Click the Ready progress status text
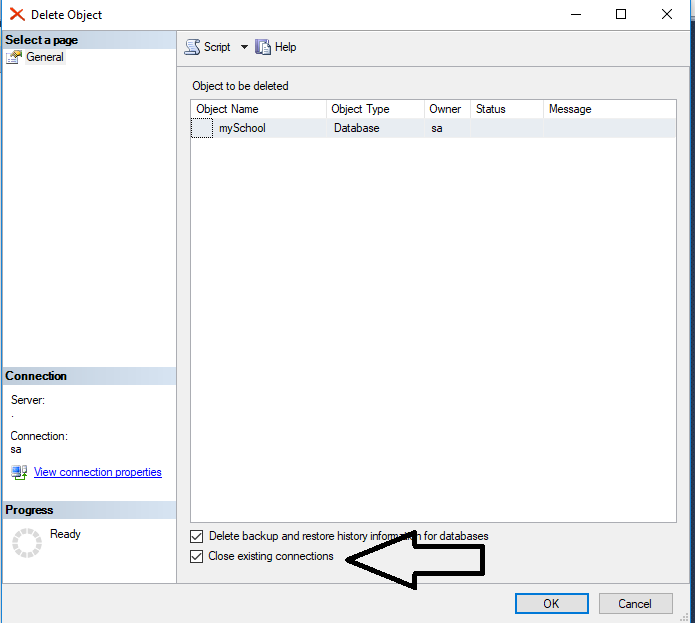Image resolution: width=695 pixels, height=623 pixels. click(x=65, y=534)
